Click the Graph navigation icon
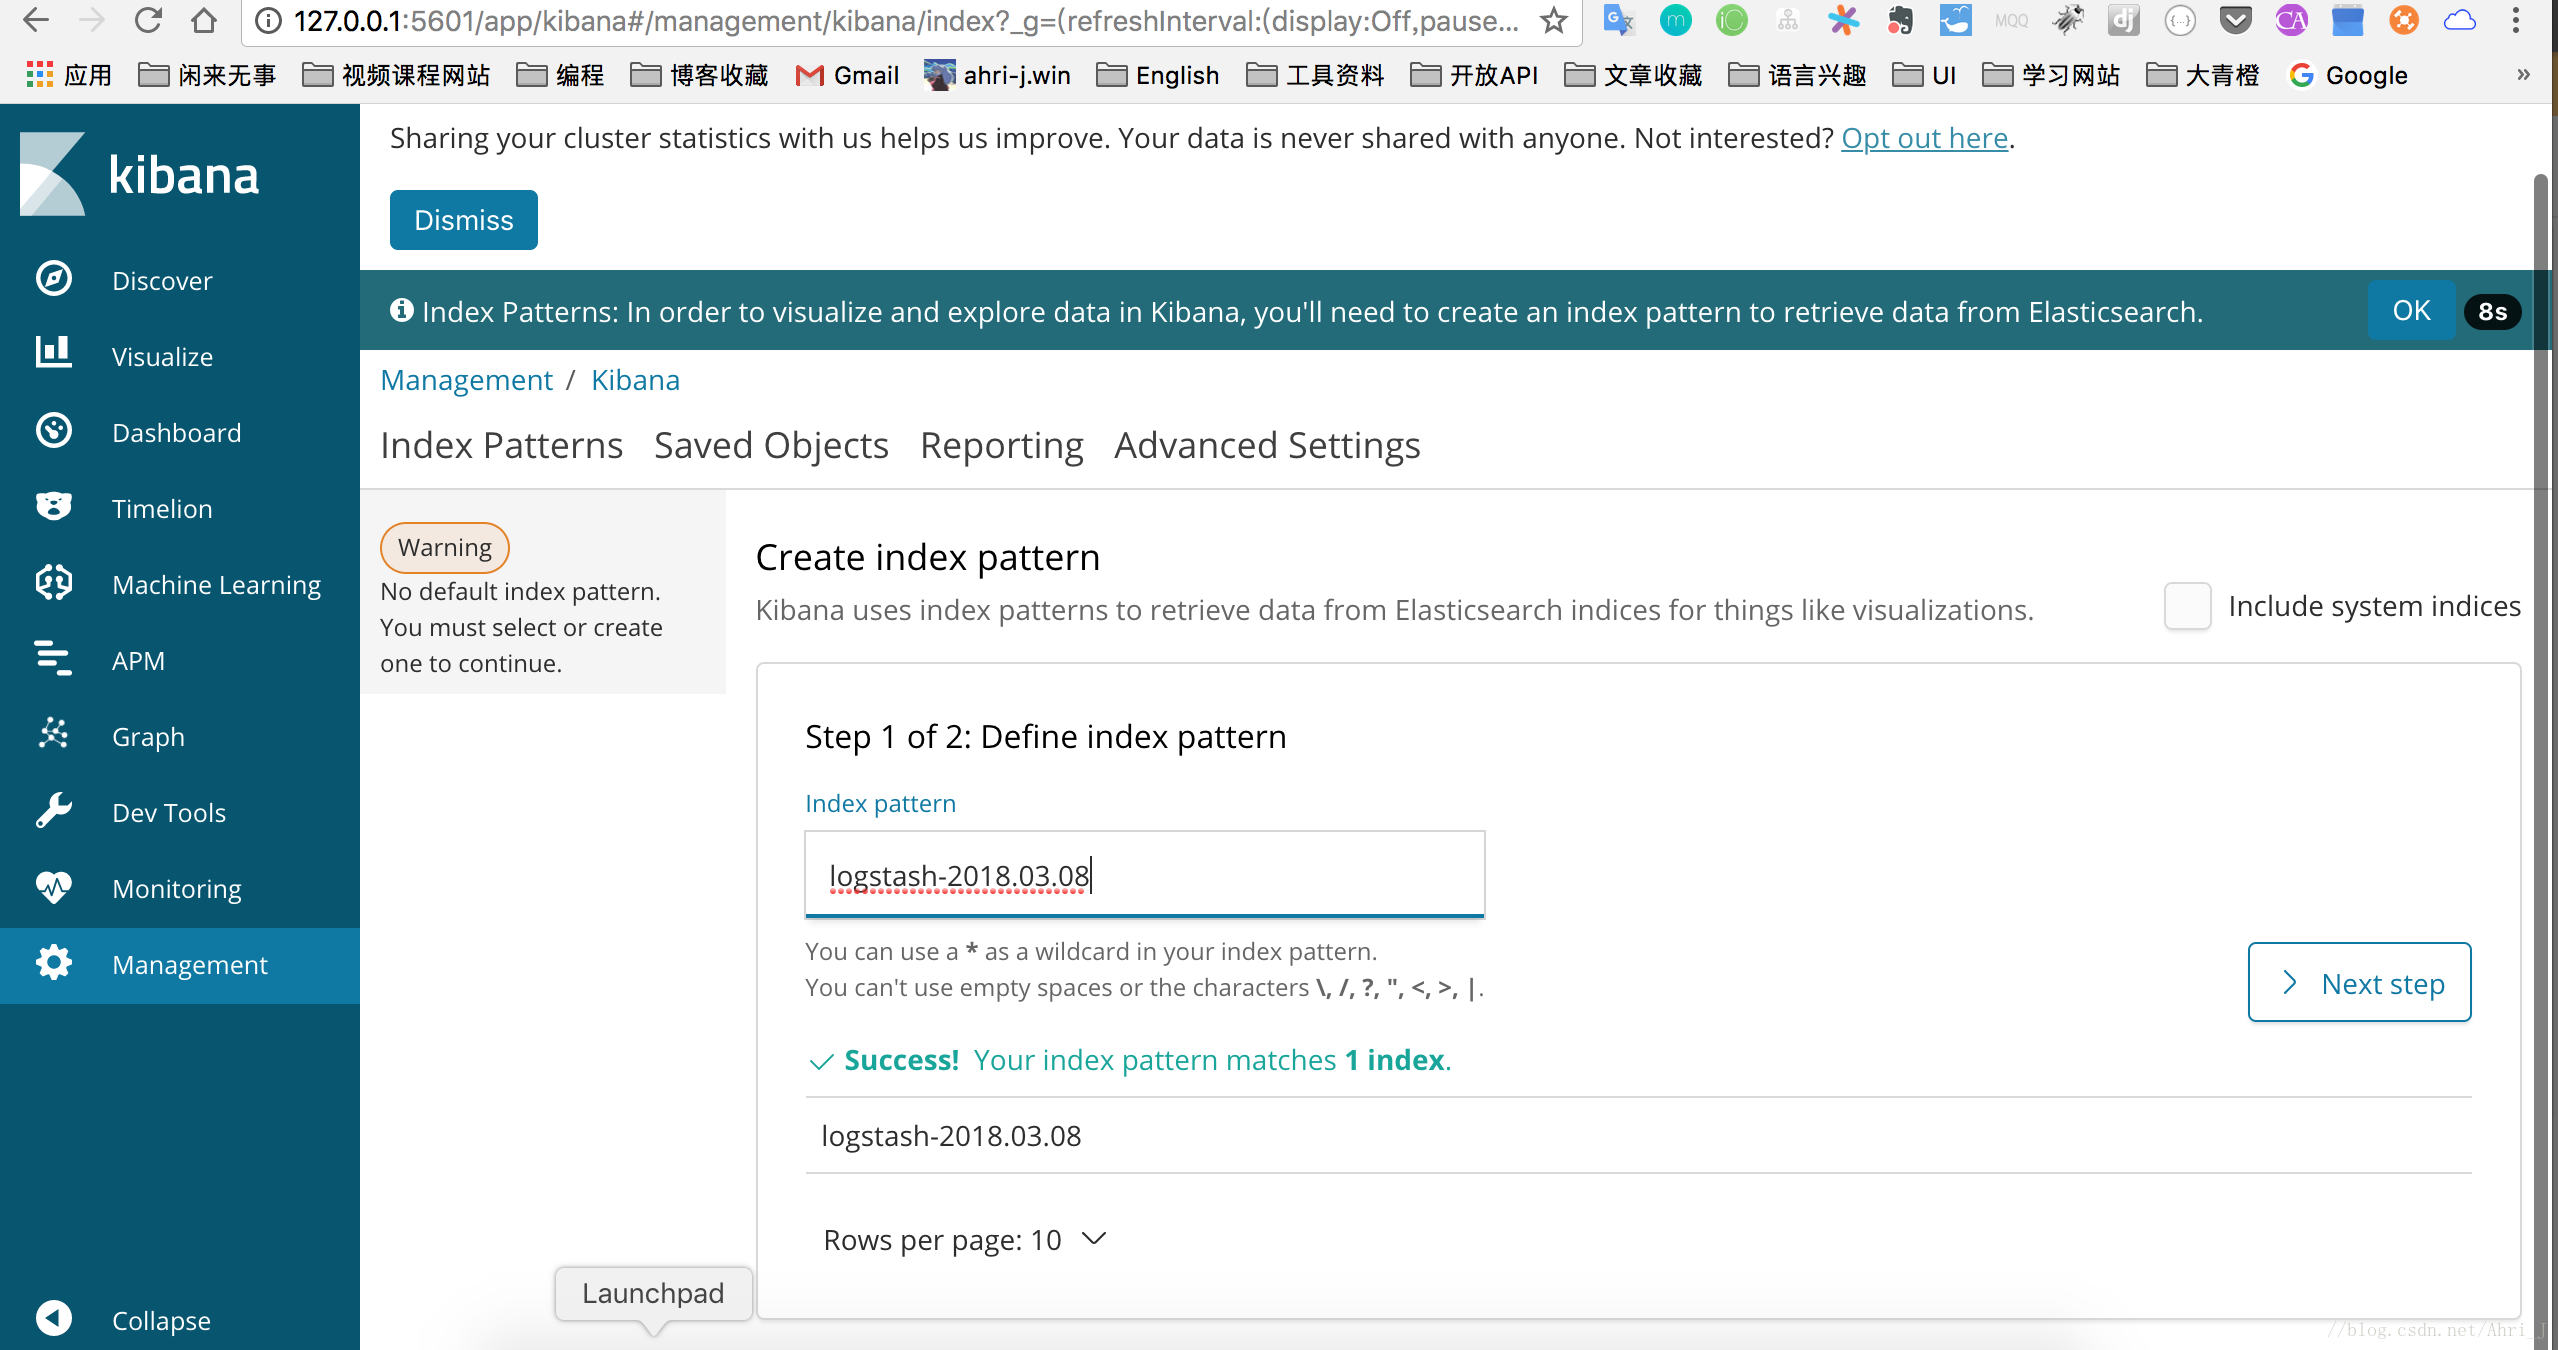2558x1350 pixels. click(54, 736)
